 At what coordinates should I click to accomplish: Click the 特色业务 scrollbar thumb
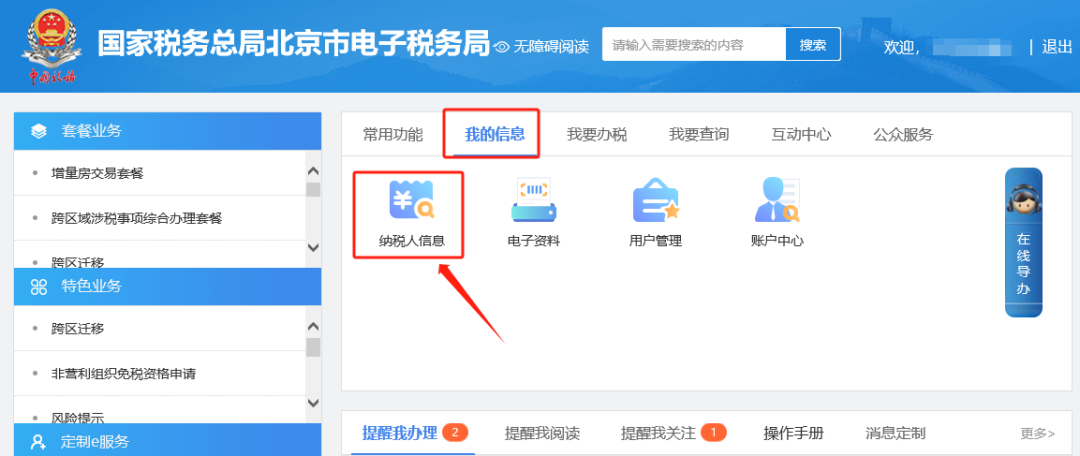(313, 347)
